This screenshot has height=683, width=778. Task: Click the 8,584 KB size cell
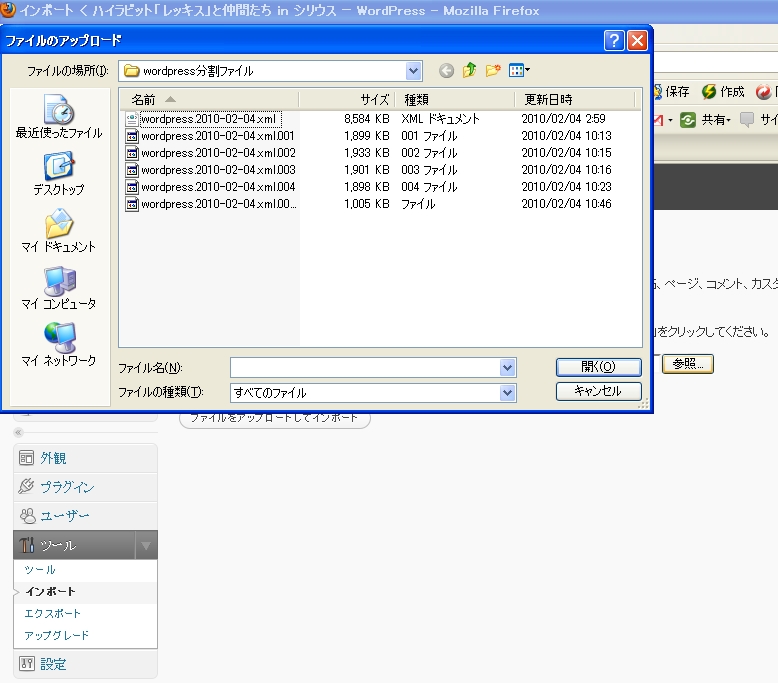(x=367, y=119)
